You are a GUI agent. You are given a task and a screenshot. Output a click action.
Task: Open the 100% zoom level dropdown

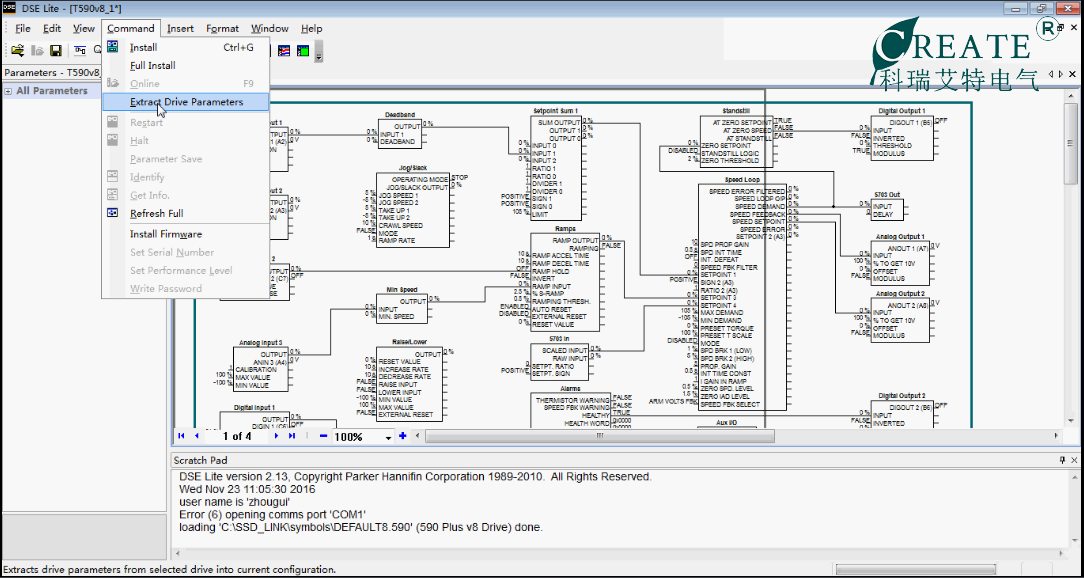click(388, 437)
